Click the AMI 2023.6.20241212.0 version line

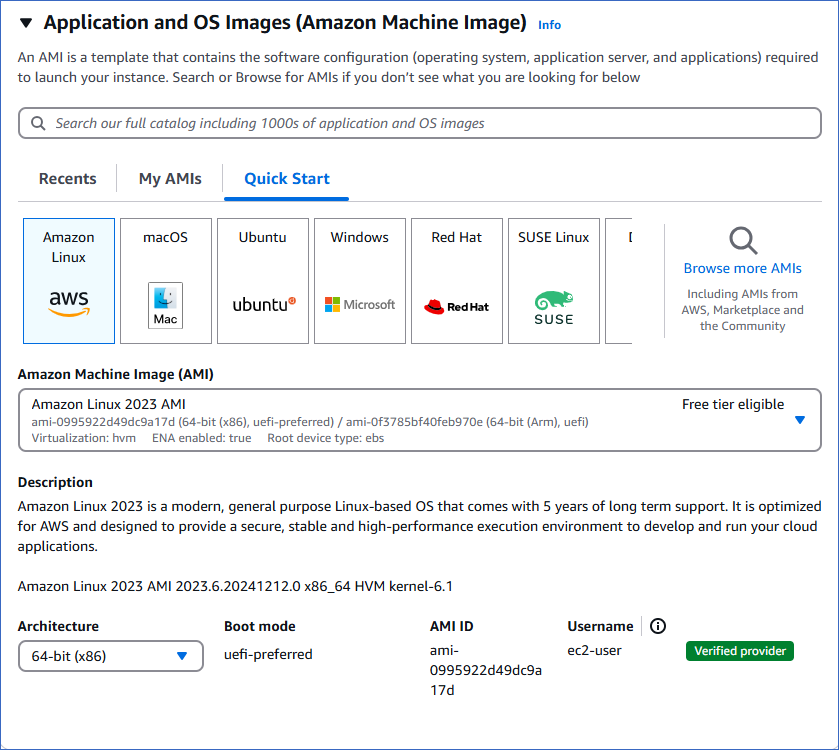coord(235,586)
